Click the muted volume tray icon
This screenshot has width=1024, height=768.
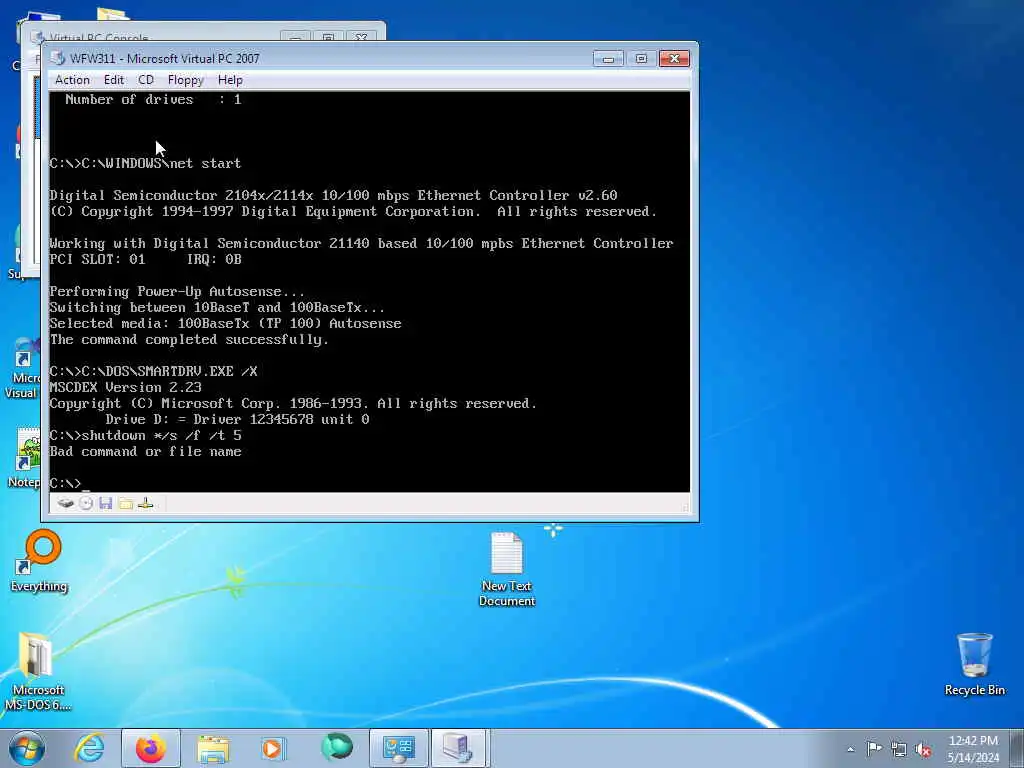click(x=923, y=749)
